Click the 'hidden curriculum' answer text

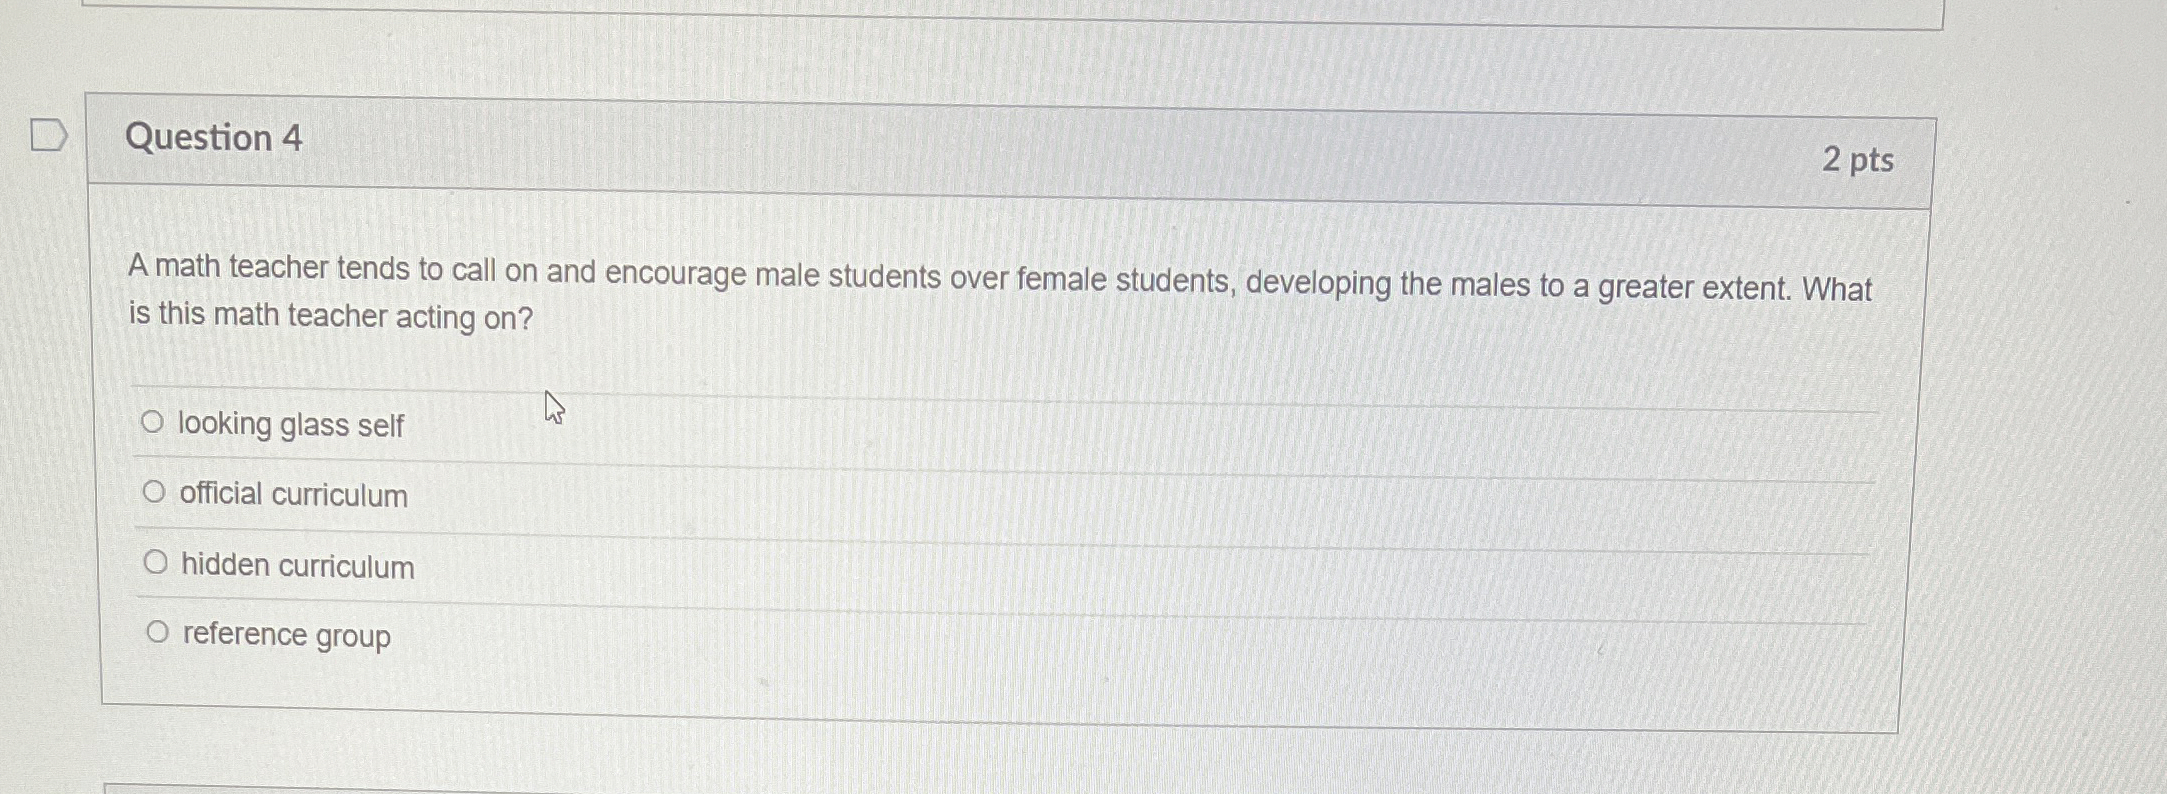(297, 565)
